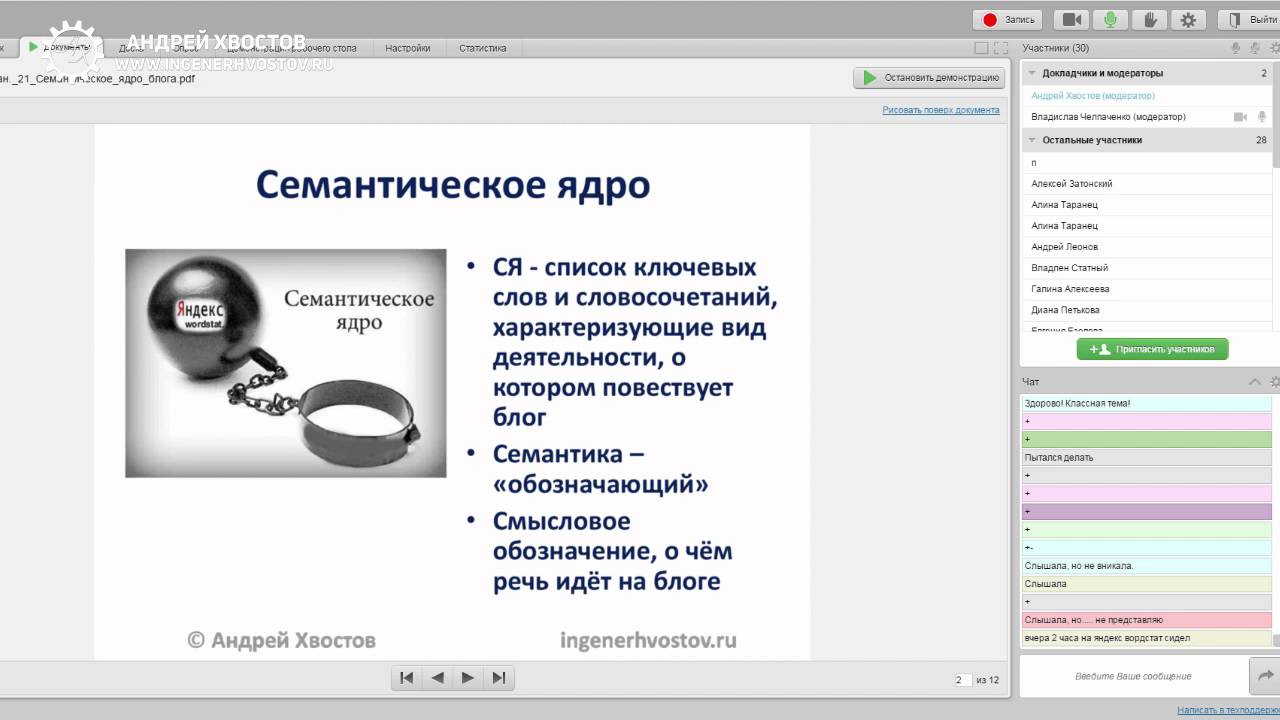1280x720 pixels.
Task: Jump to the last slide
Action: [x=498, y=677]
